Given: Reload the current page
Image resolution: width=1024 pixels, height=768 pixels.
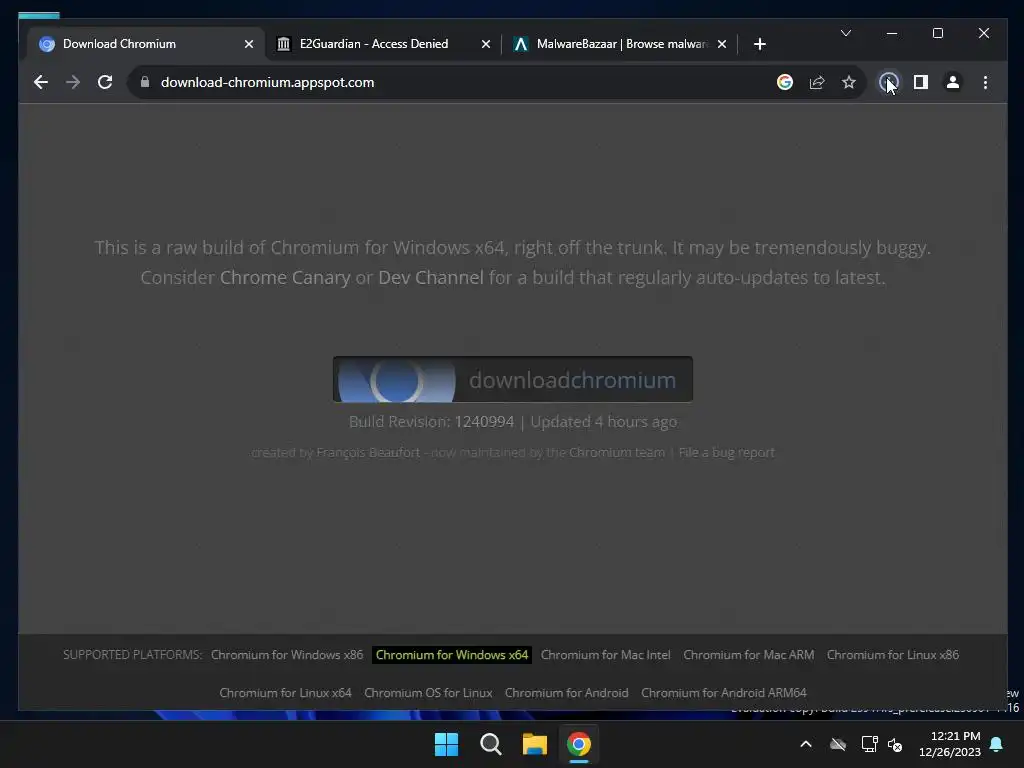Looking at the screenshot, I should tap(105, 82).
